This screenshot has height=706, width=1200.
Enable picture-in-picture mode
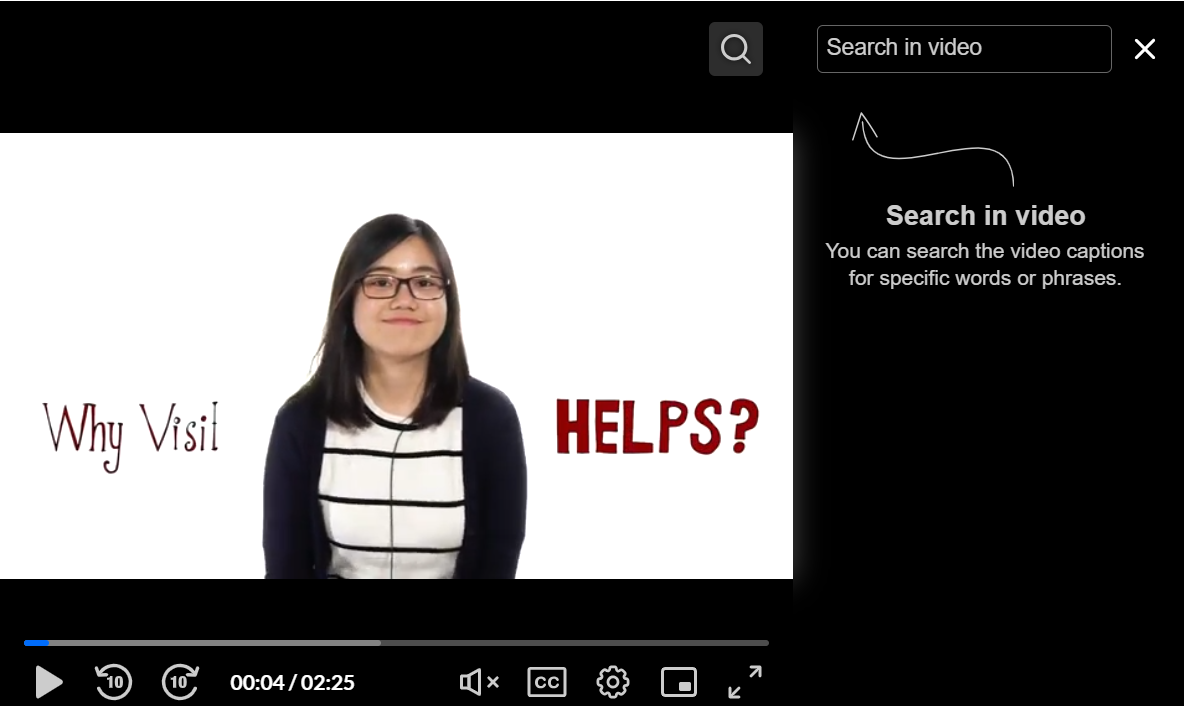(679, 682)
